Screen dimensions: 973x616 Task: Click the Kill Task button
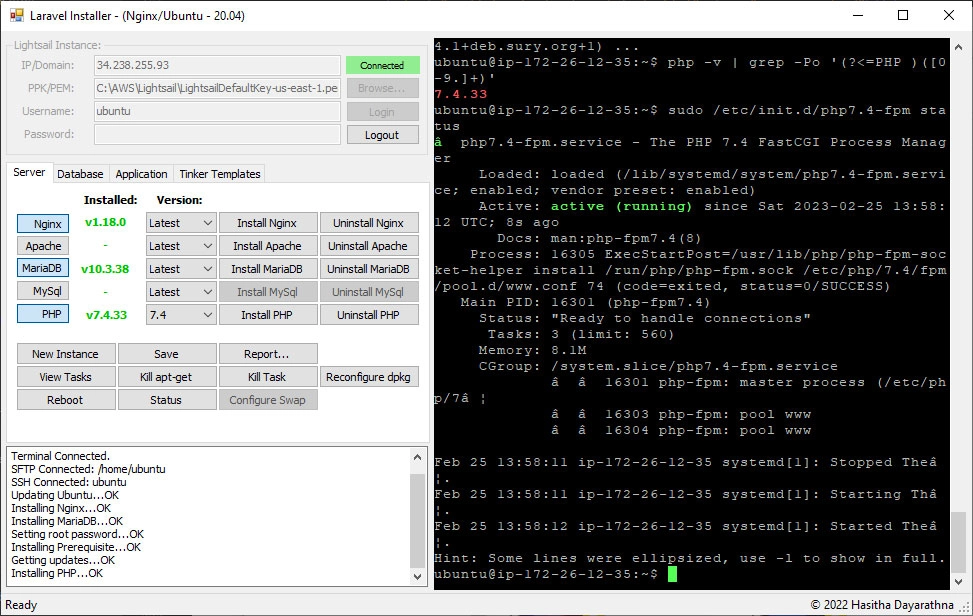point(267,377)
